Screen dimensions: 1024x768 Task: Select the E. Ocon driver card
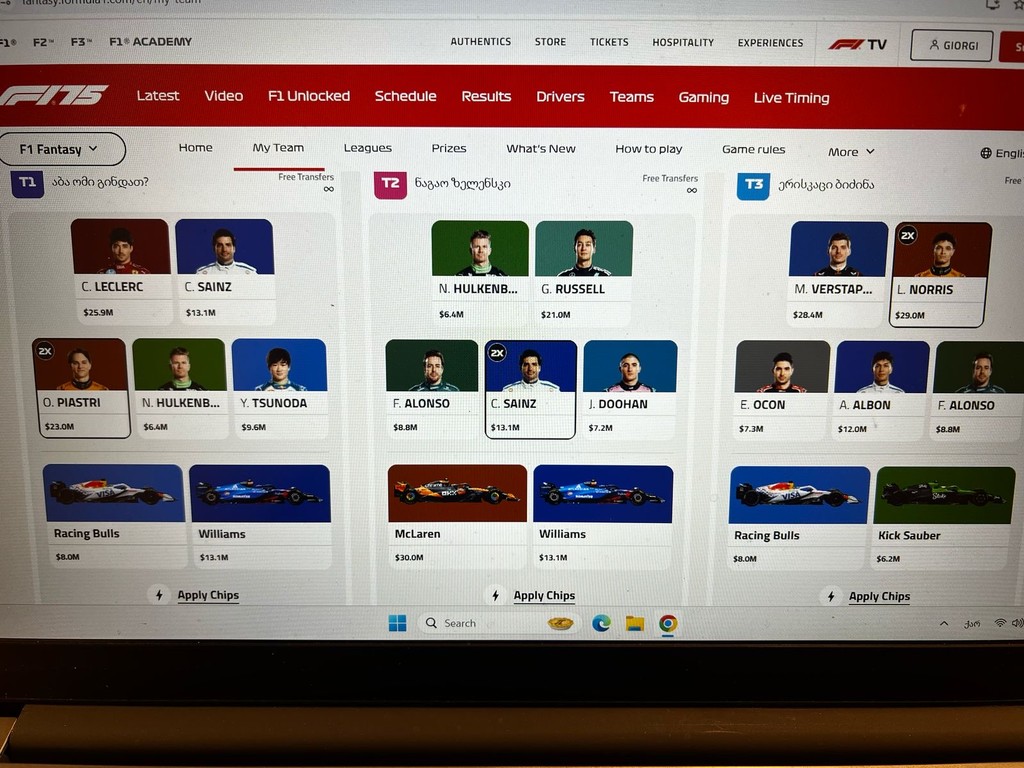point(782,391)
